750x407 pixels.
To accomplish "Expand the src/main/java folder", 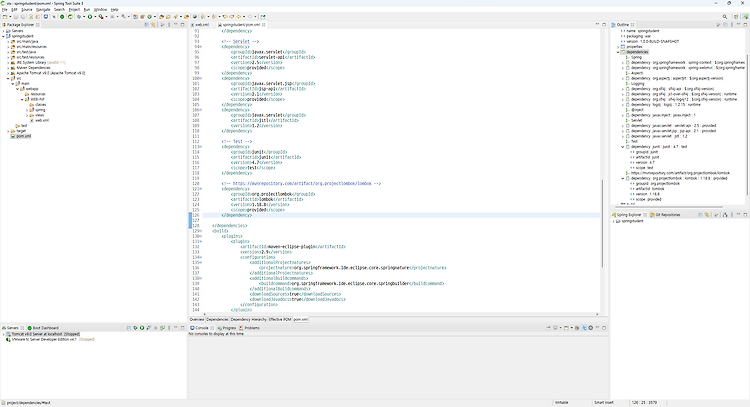I will 9,42.
